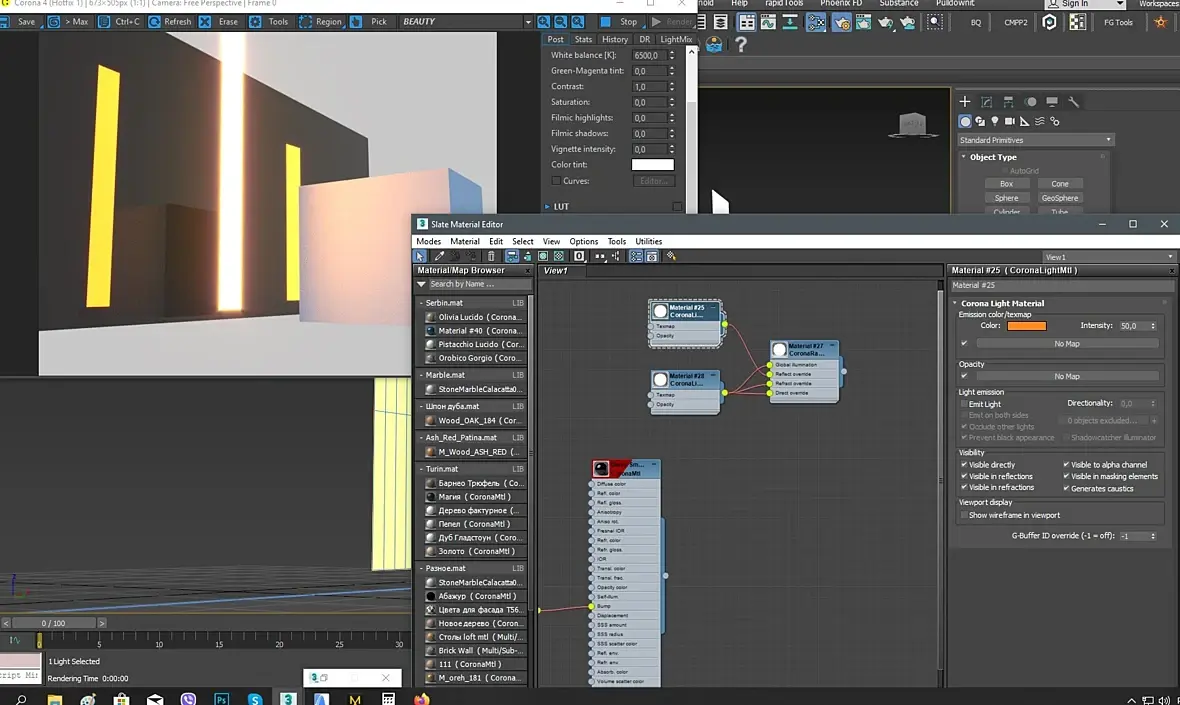This screenshot has width=1180, height=705.
Task: Toggle Show Background in Preview icon
Action: pyautogui.click(x=558, y=257)
